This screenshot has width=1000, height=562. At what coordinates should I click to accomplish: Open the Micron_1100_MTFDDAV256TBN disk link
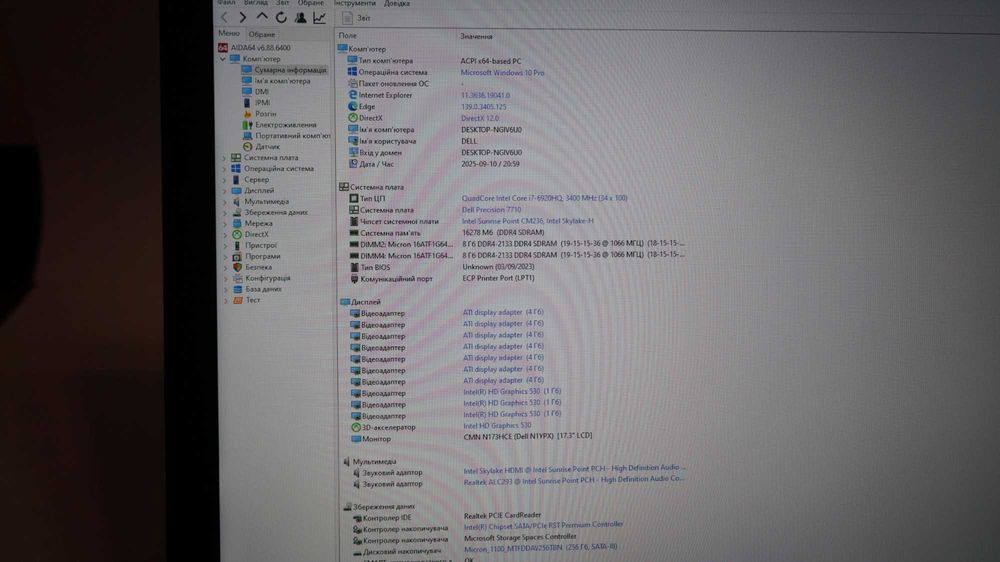pyautogui.click(x=540, y=548)
